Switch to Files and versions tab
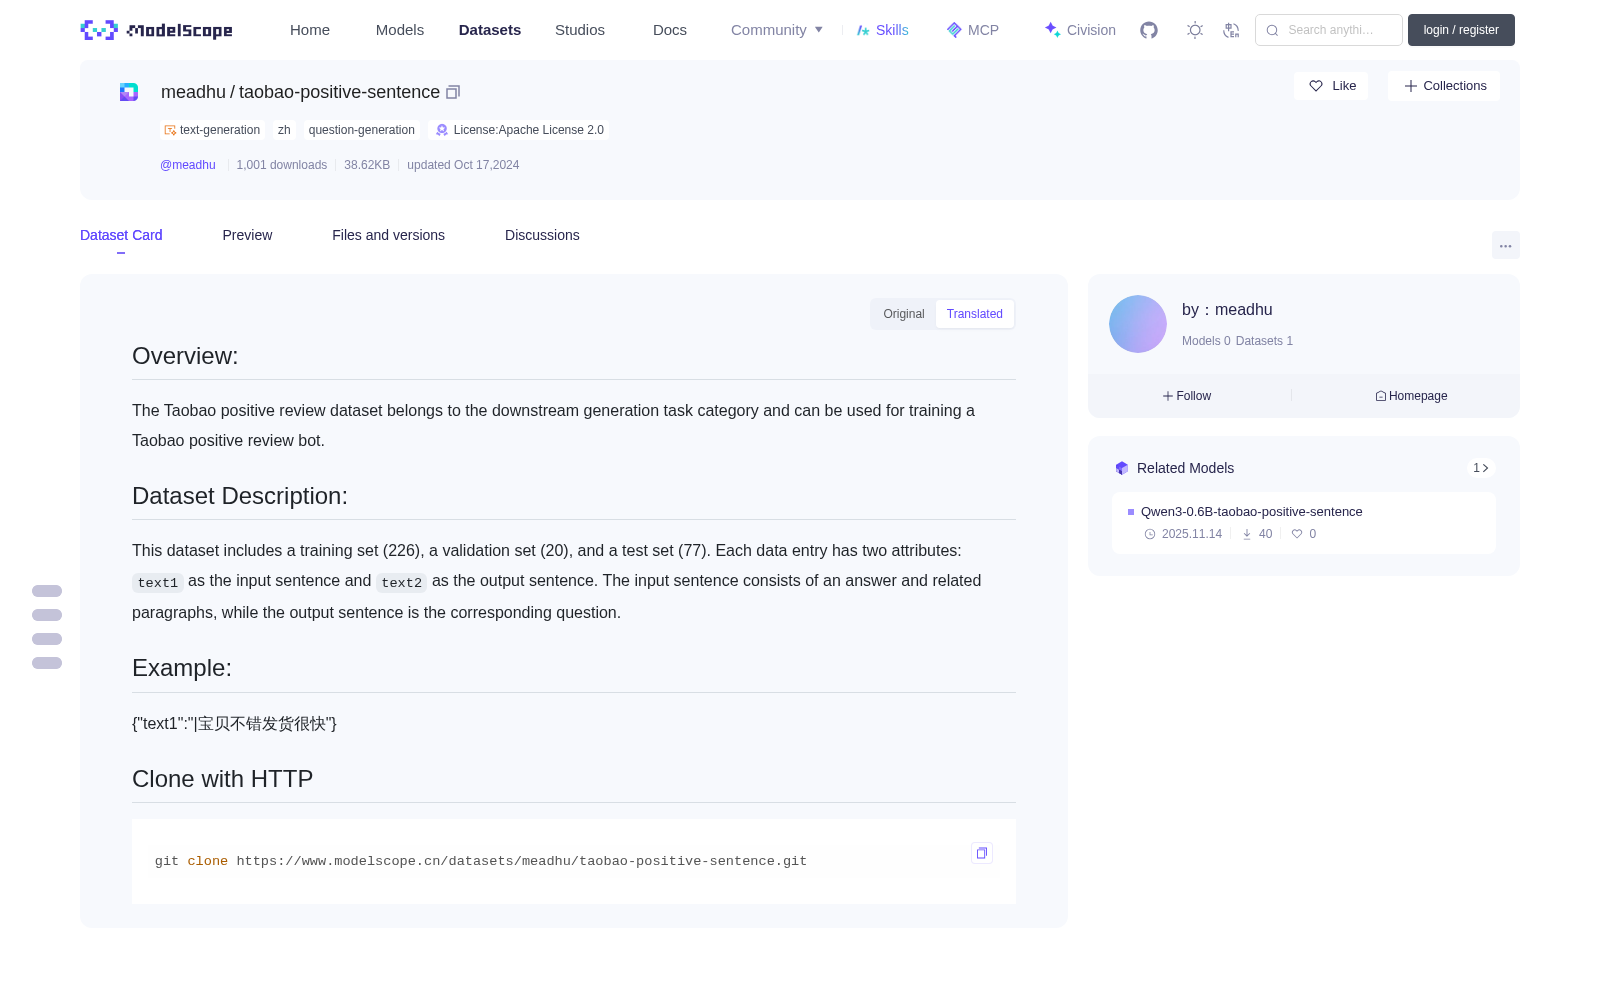The height and width of the screenshot is (1000, 1600). point(388,235)
